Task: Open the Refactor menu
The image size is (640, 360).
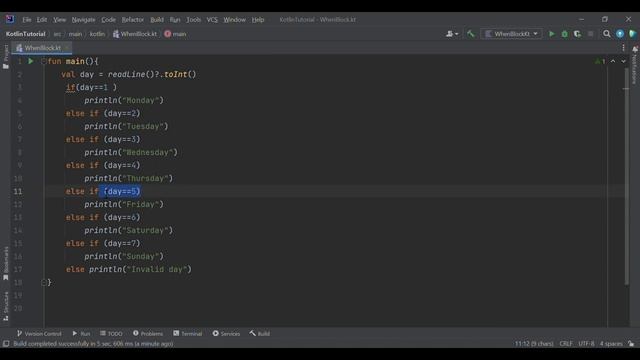Action: 133,20
